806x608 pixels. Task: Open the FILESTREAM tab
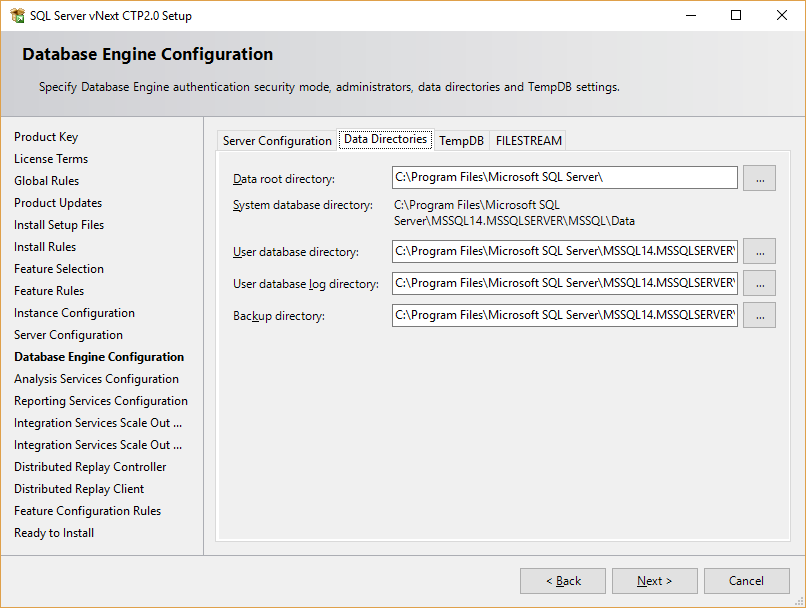click(x=528, y=141)
